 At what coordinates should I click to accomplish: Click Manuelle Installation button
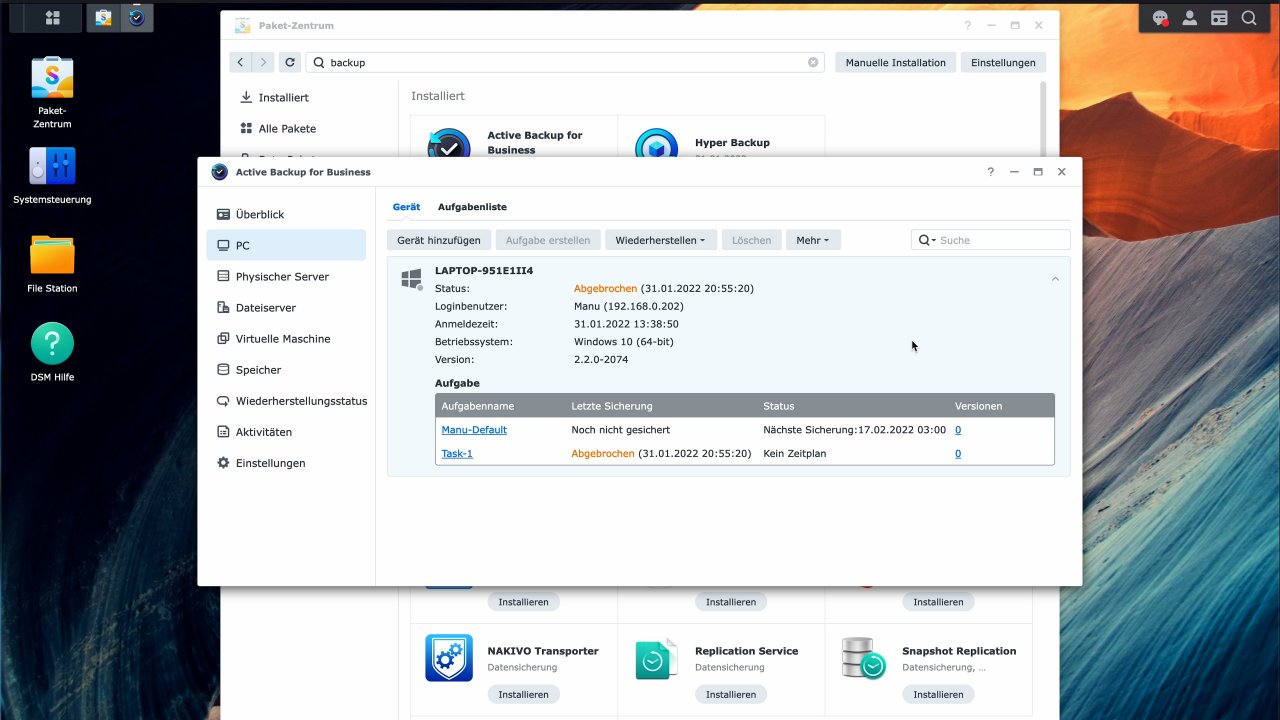896,62
